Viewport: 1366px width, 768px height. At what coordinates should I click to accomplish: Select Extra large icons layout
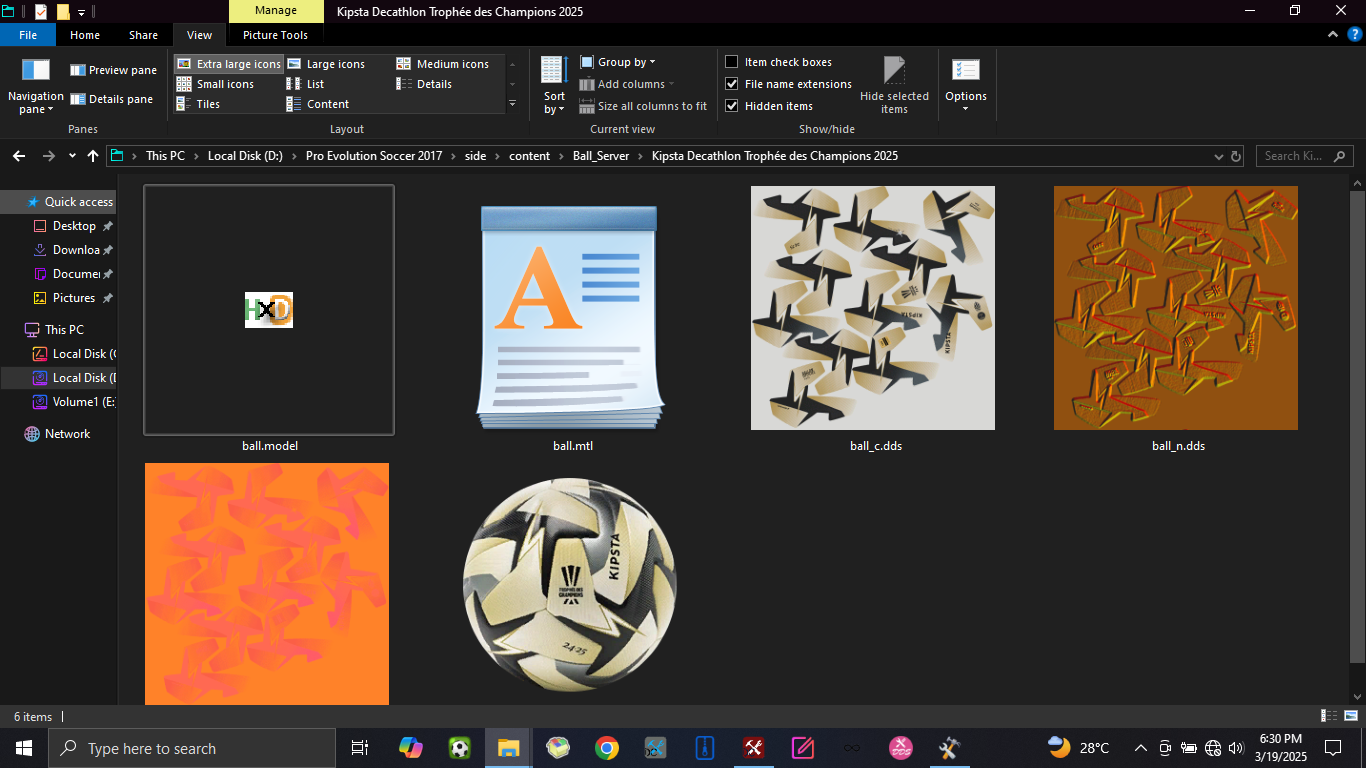tap(229, 64)
